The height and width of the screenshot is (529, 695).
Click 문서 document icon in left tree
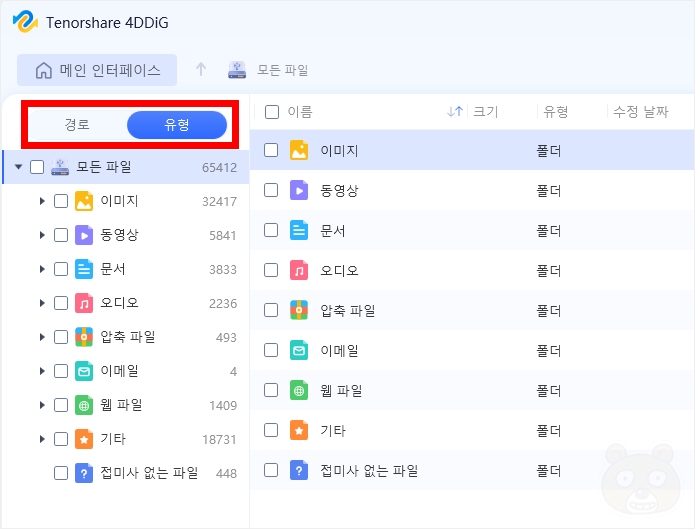tap(84, 269)
